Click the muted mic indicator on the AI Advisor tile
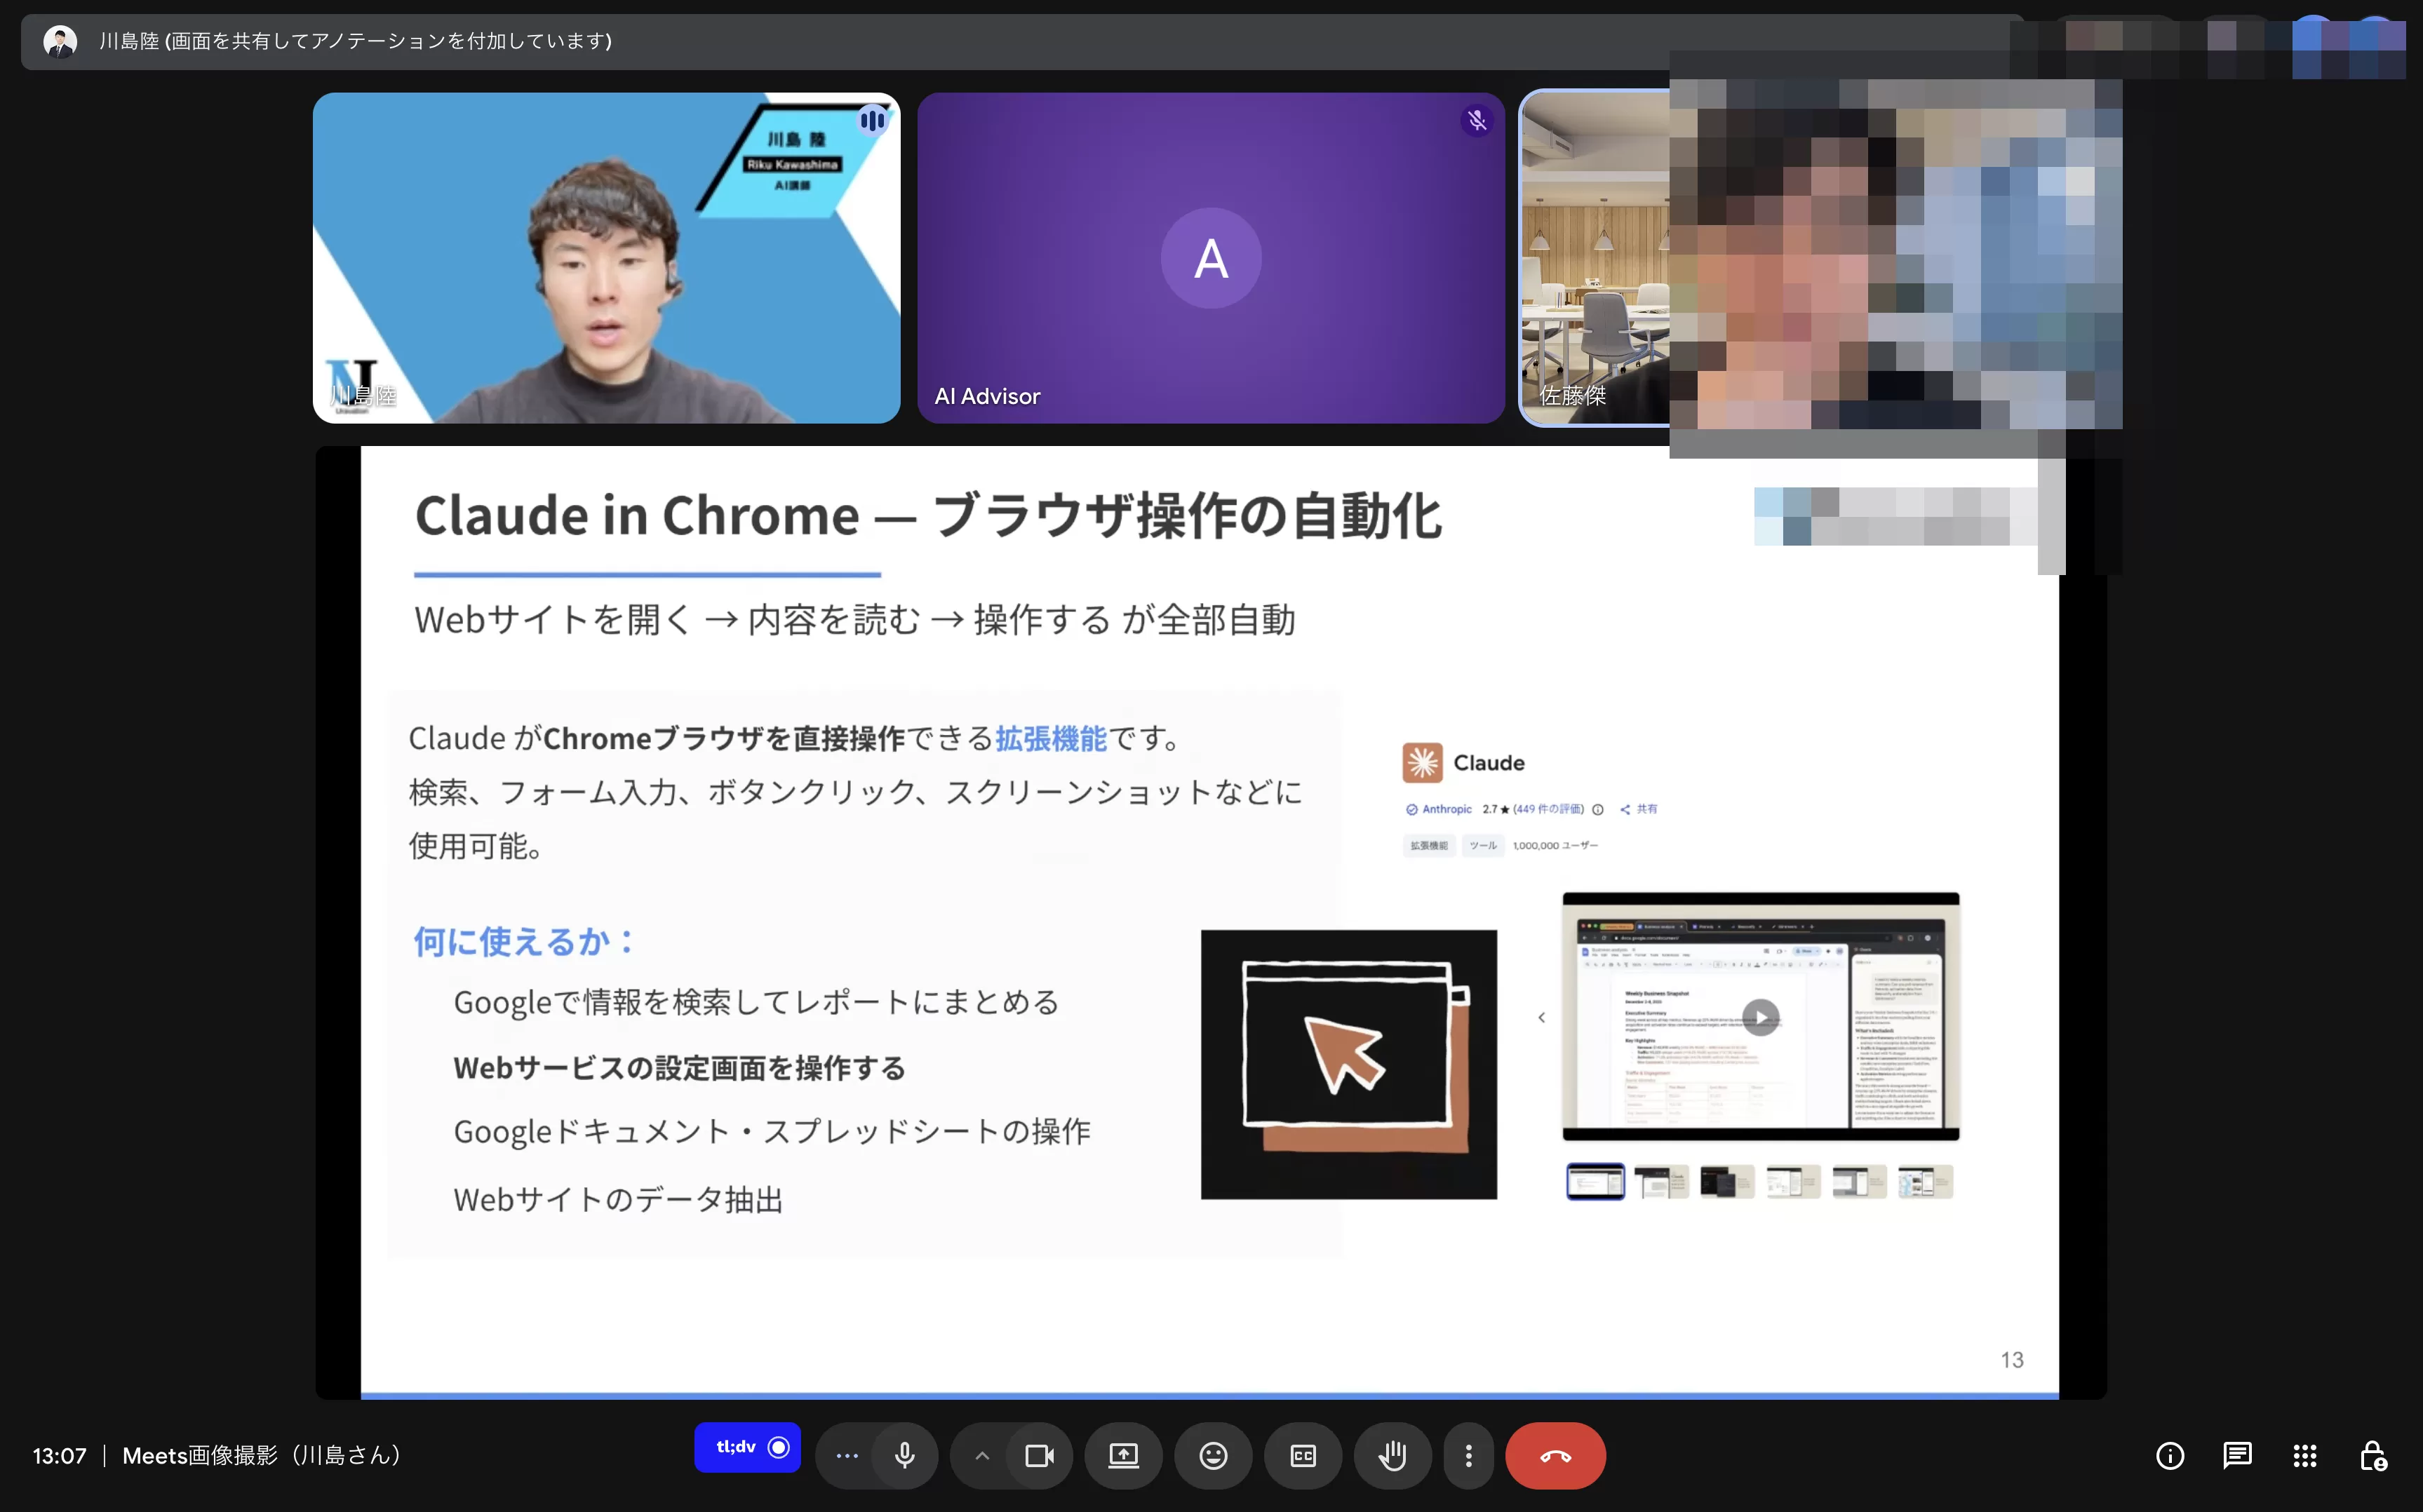2423x1512 pixels. [x=1477, y=121]
